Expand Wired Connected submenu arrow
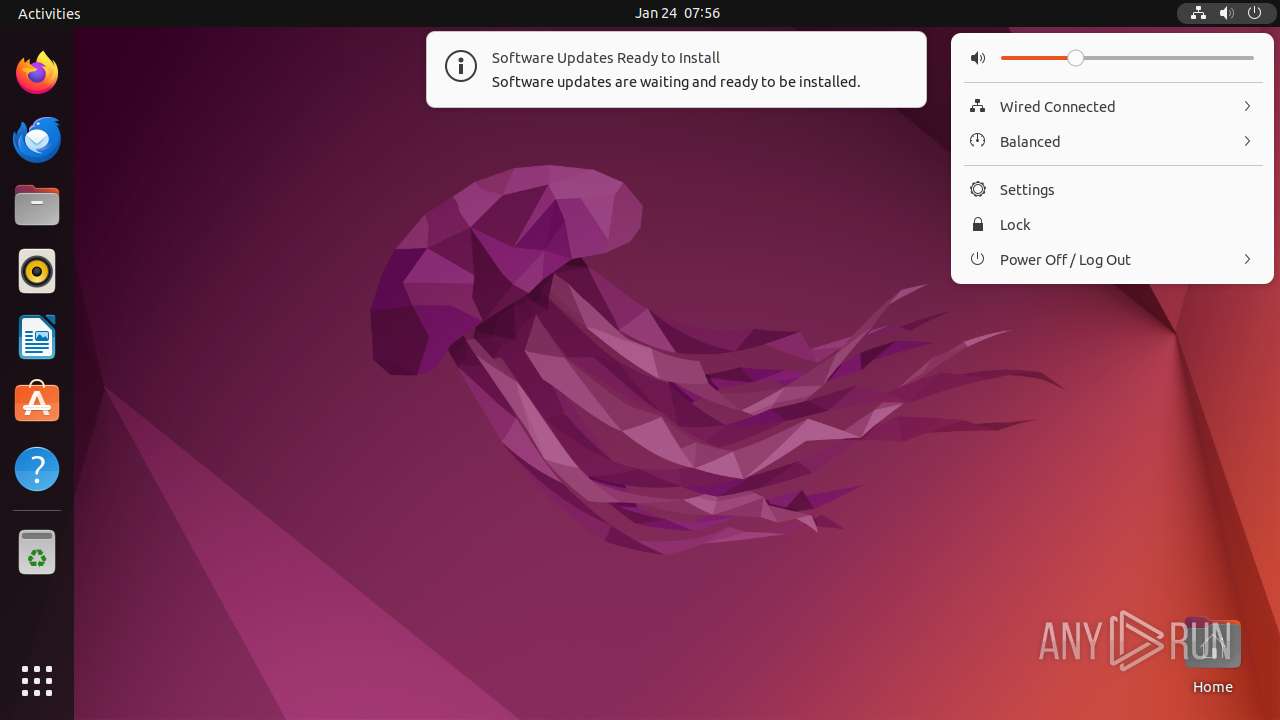 [x=1247, y=106]
